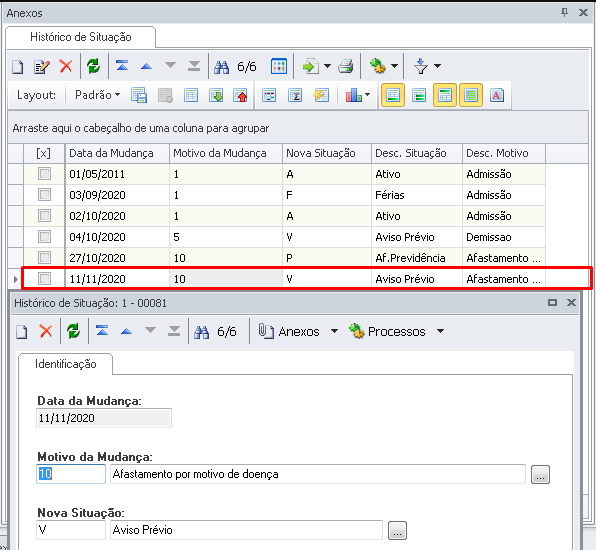Click the bar chart icon in Layout toolbar
Screen dimensions: 596x550
coord(353,95)
